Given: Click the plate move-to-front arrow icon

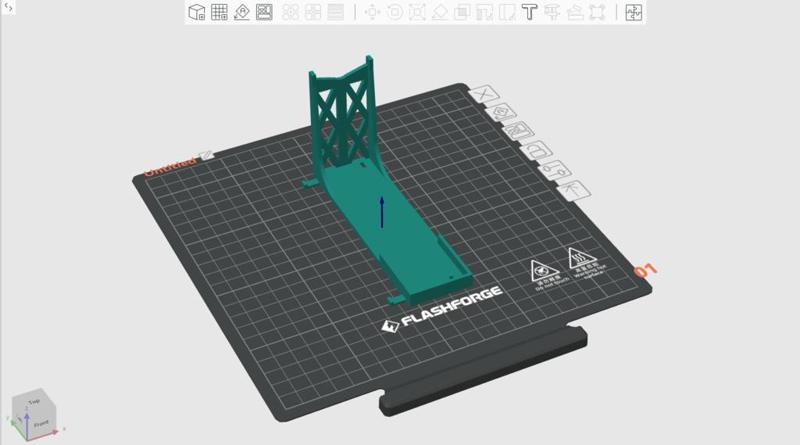Looking at the screenshot, I should coord(574,190).
